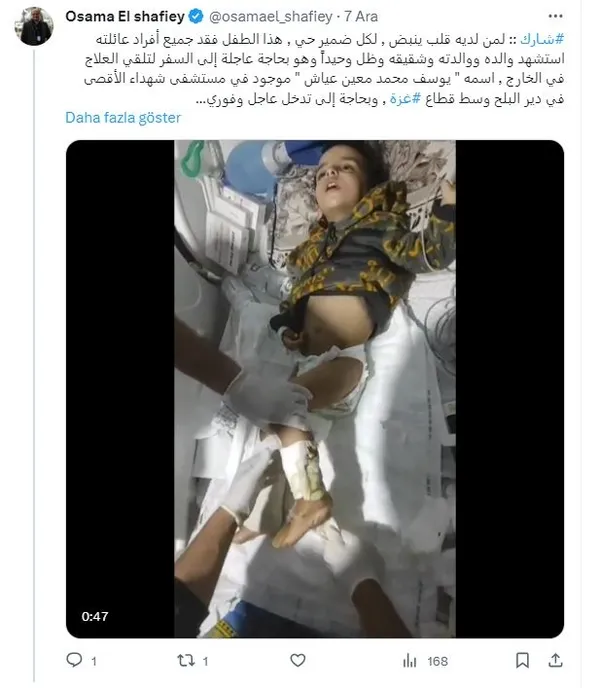Screen dimensions: 600x688
Task: Click the 0:47 video duration label
Action: pos(95,616)
